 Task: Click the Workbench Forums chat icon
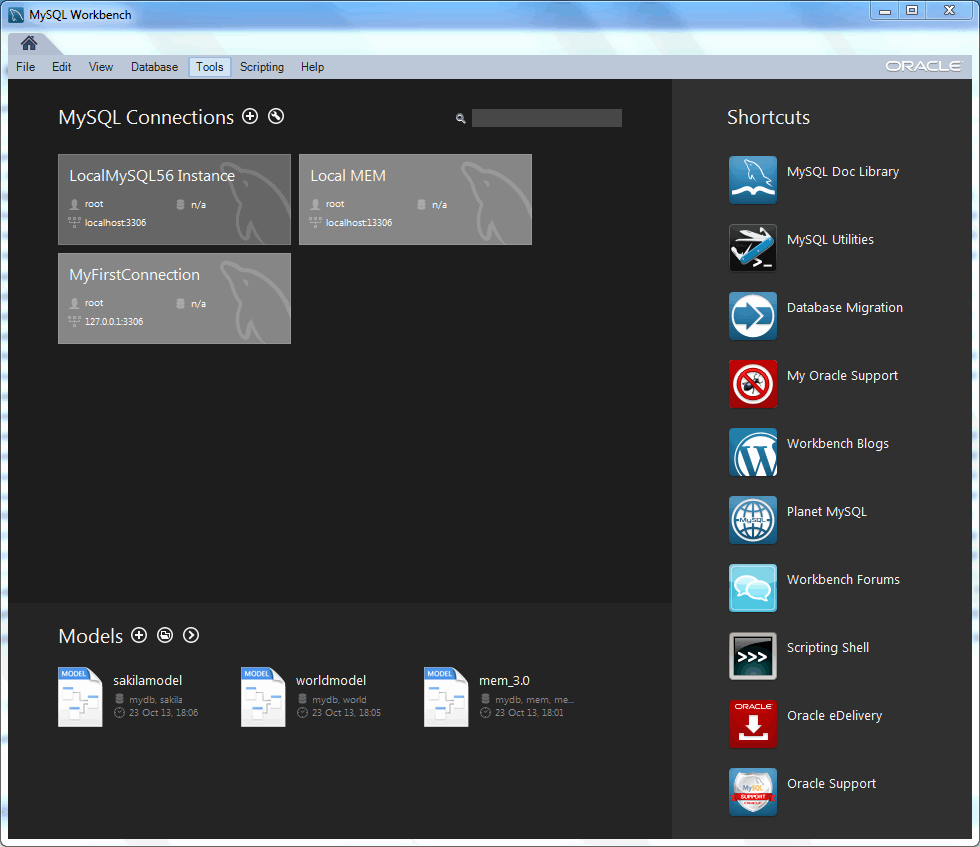pyautogui.click(x=753, y=588)
